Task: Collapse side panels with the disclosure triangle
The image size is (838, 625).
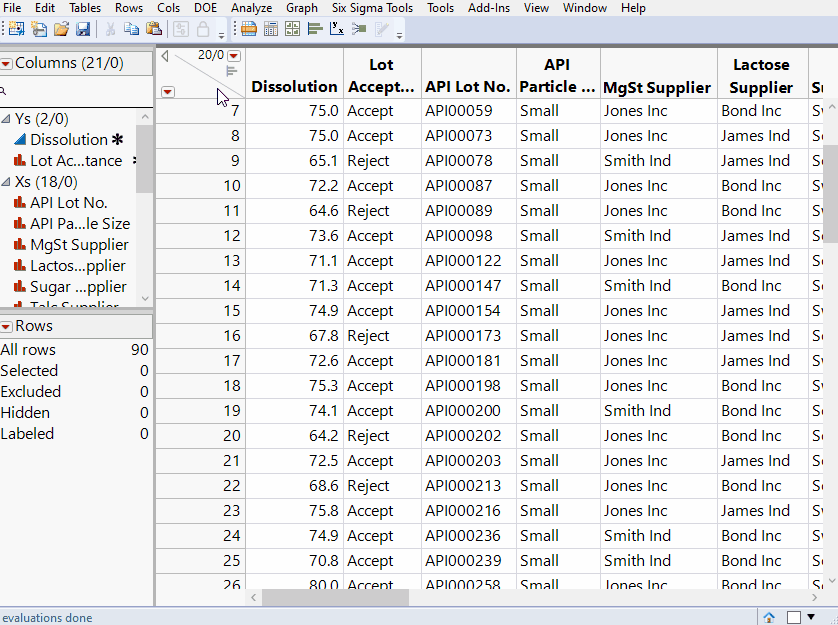Action: pyautogui.click(x=163, y=56)
